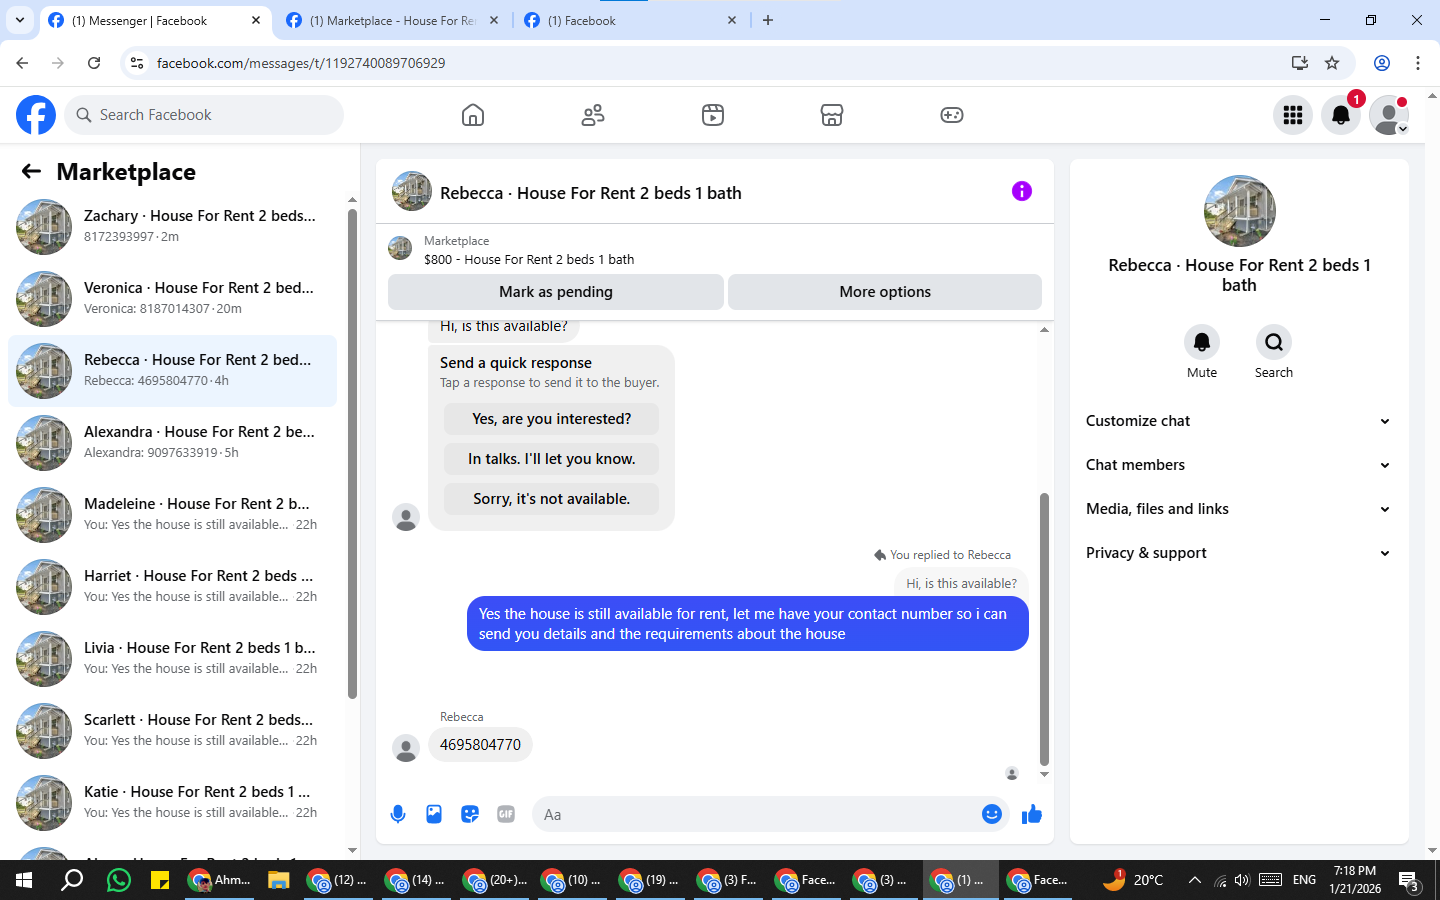Viewport: 1440px width, 900px height.
Task: Open Harriet's House For Rent conversation
Action: (x=172, y=587)
